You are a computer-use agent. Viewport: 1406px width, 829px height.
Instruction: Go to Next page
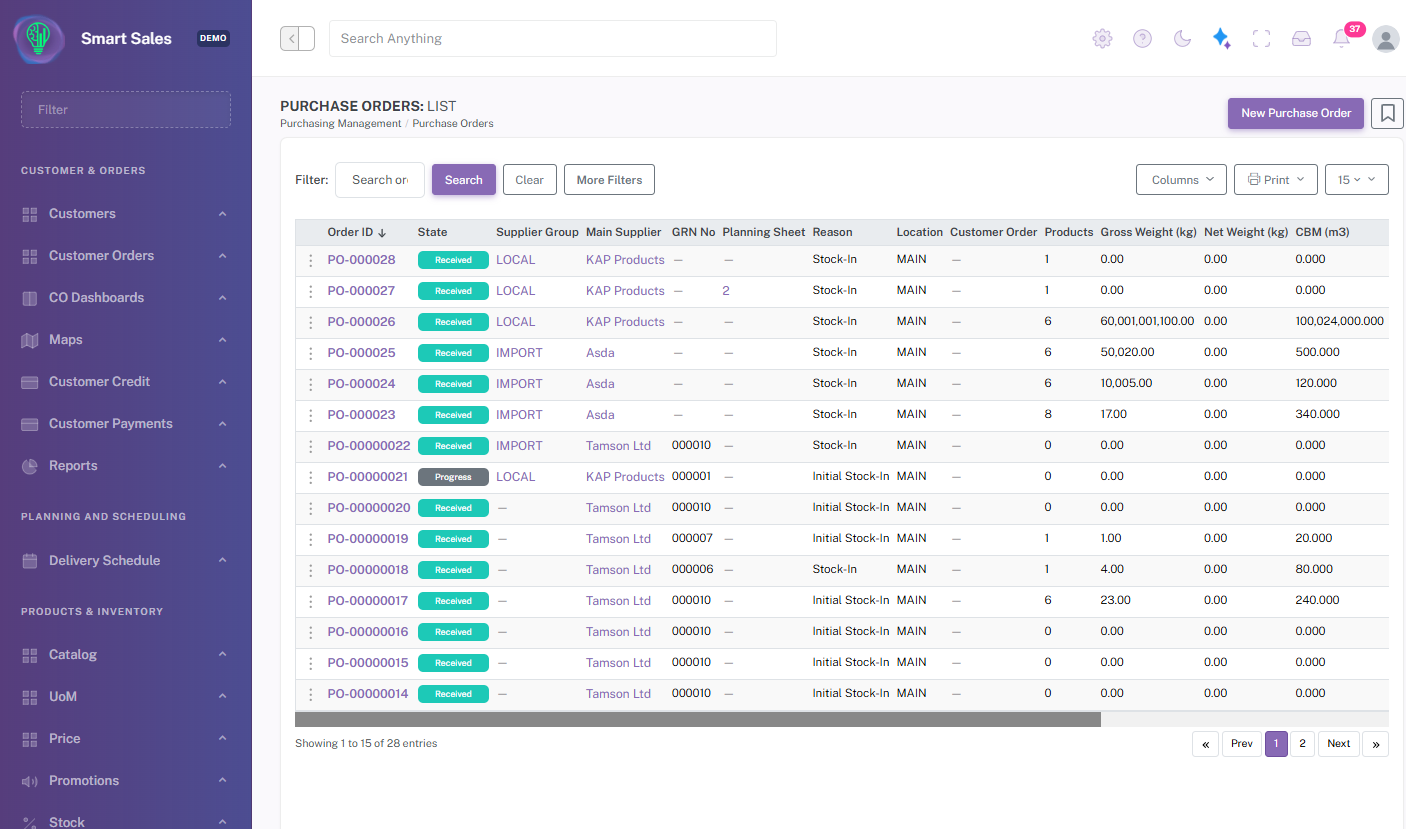(x=1339, y=744)
